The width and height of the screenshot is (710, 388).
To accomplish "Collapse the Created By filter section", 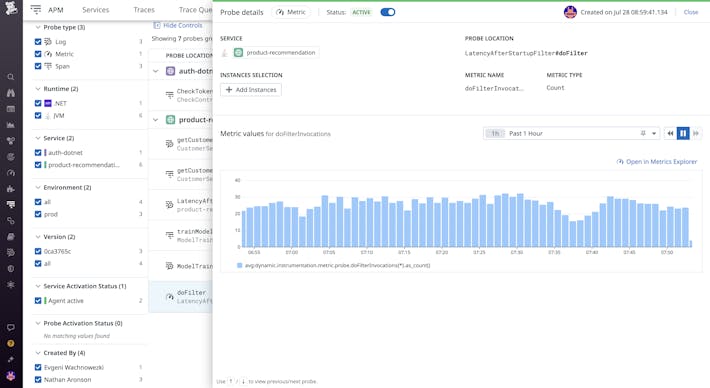I will [x=38, y=353].
